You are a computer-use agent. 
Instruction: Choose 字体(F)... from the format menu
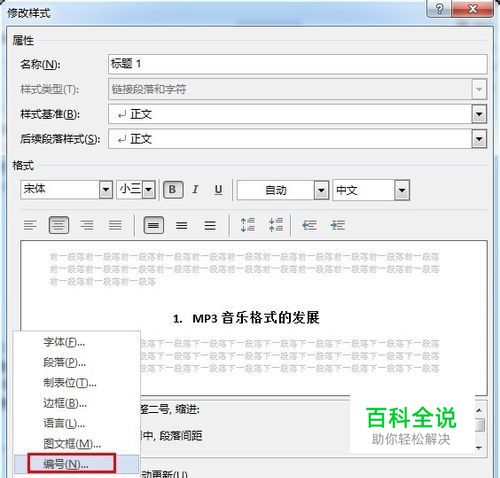pos(76,342)
